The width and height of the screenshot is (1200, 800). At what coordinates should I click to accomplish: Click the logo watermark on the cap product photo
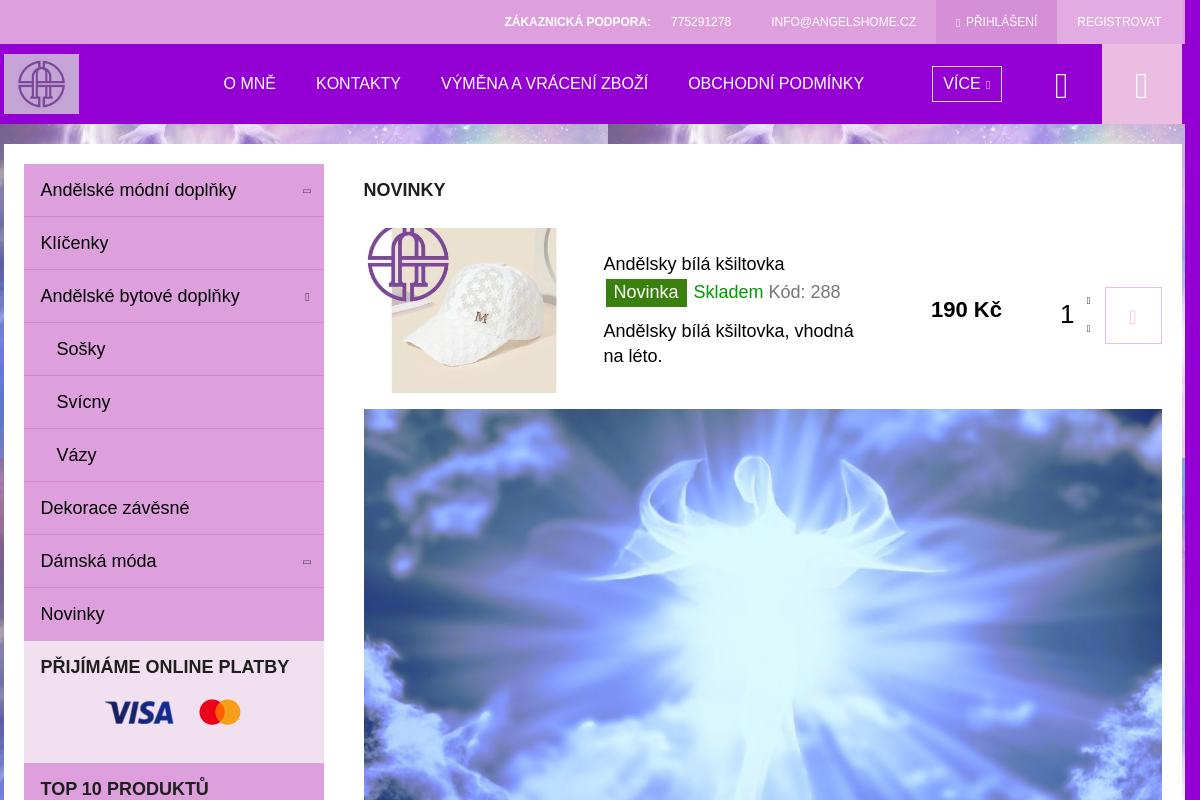(x=410, y=263)
